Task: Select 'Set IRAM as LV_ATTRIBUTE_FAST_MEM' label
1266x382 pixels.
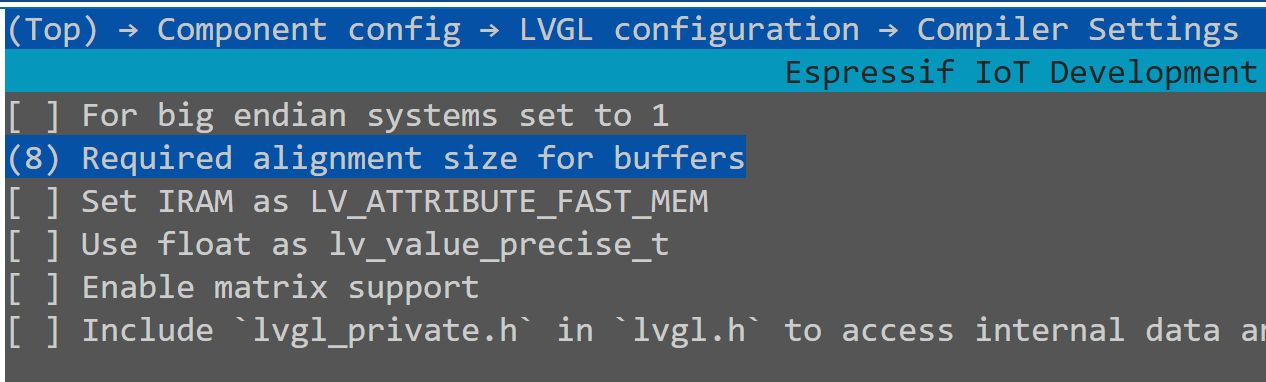Action: 395,202
